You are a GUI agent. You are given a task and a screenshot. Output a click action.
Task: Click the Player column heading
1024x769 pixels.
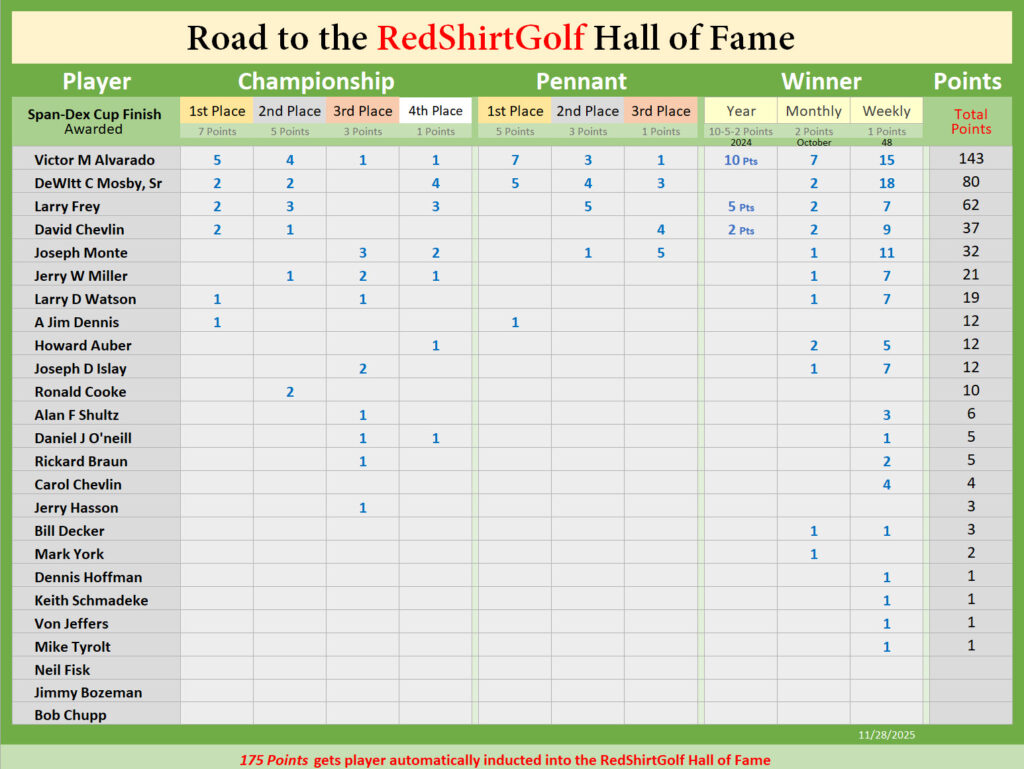point(96,81)
